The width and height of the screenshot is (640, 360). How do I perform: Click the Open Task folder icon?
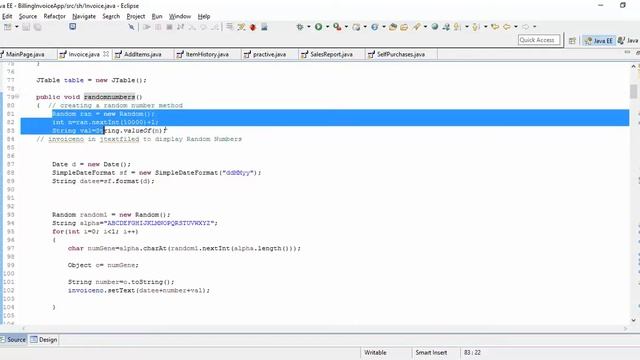(404, 27)
